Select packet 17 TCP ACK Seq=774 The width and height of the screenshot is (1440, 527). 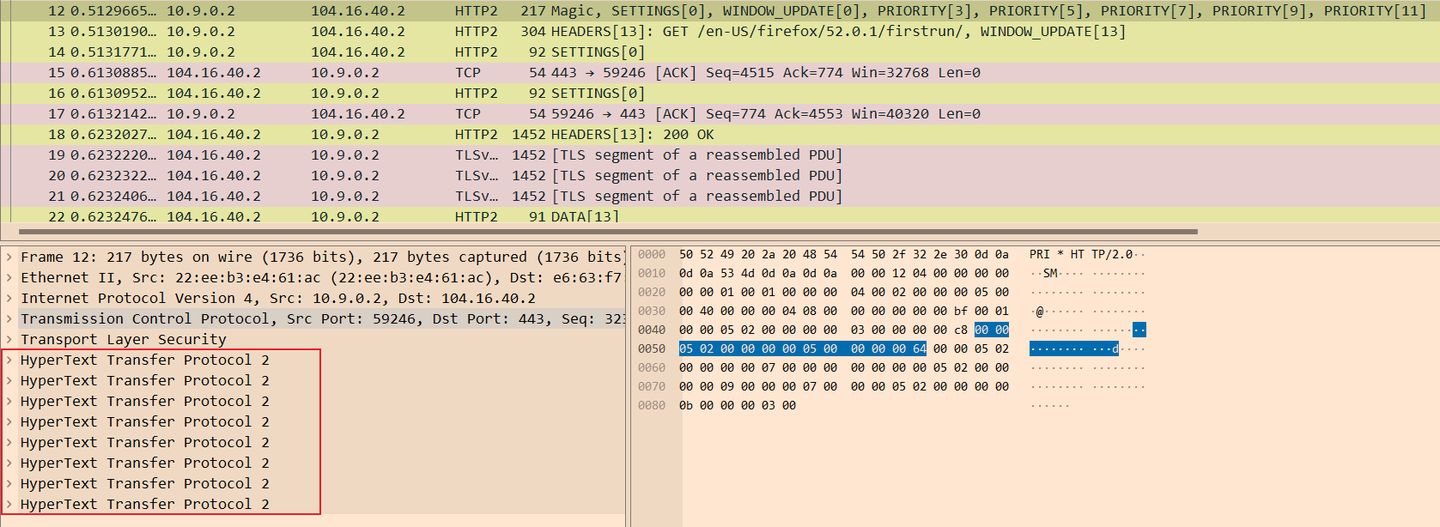(720, 114)
